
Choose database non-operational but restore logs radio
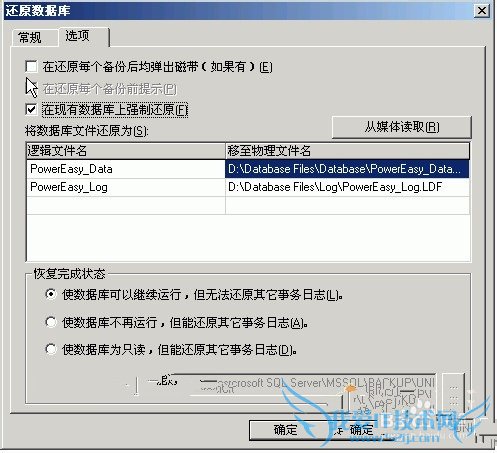(51, 322)
